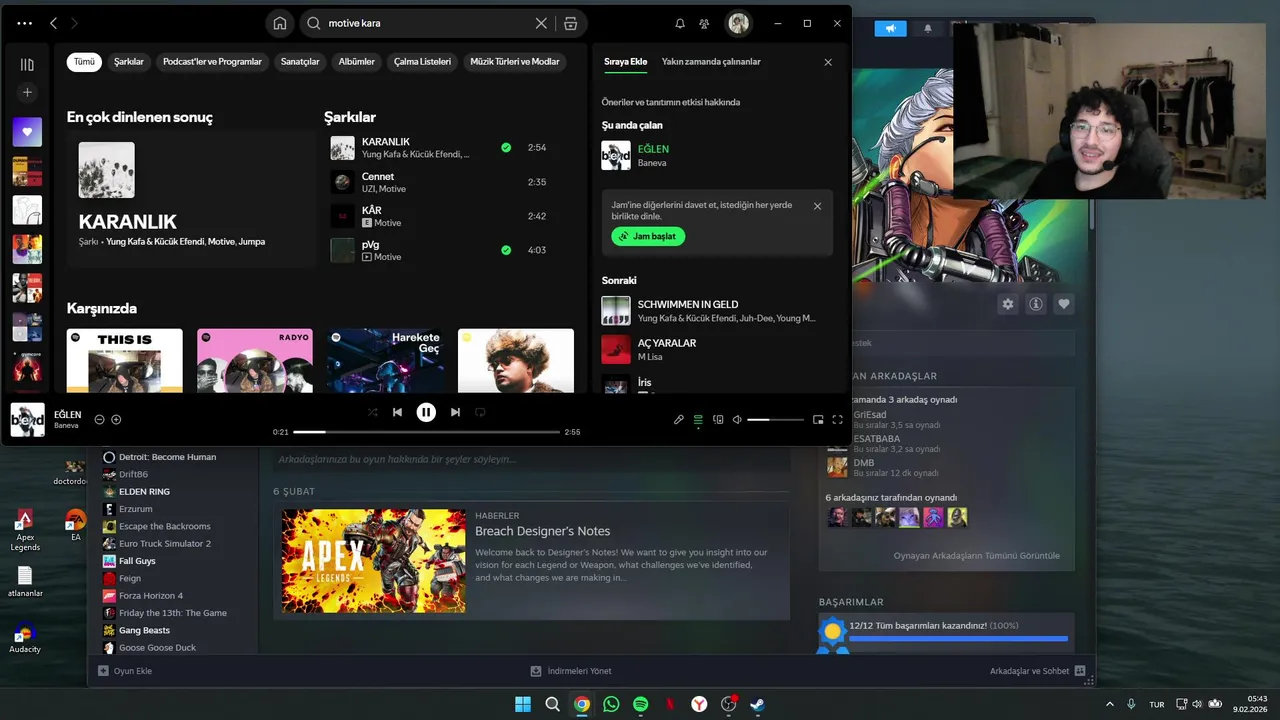Open Arkadaşlar ve Sohbet in Steam
Image resolution: width=1280 pixels, height=720 pixels.
click(x=1037, y=671)
